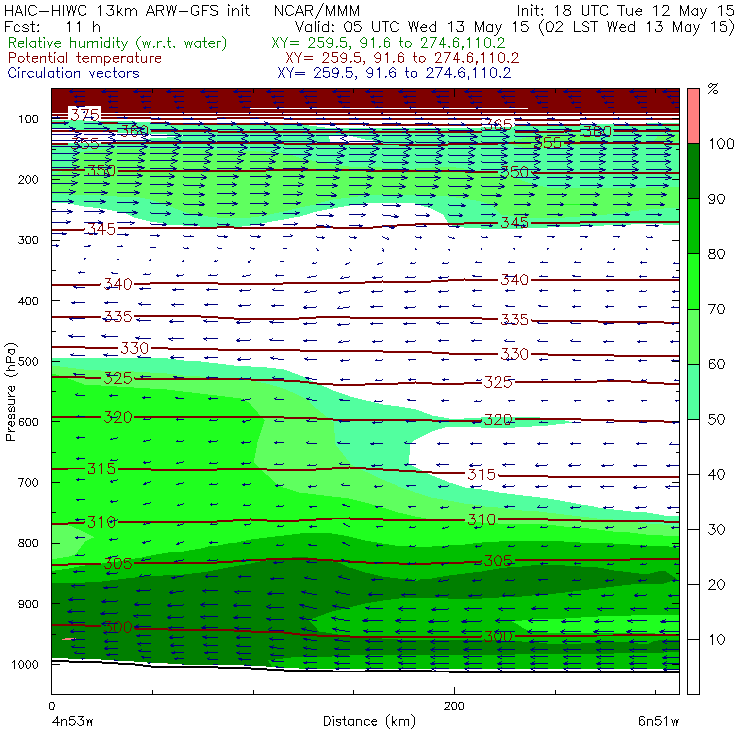Click the '(02 LST Wed 13 May 15)' text
Image resolution: width=740 pixels, height=740 pixels.
click(637, 26)
